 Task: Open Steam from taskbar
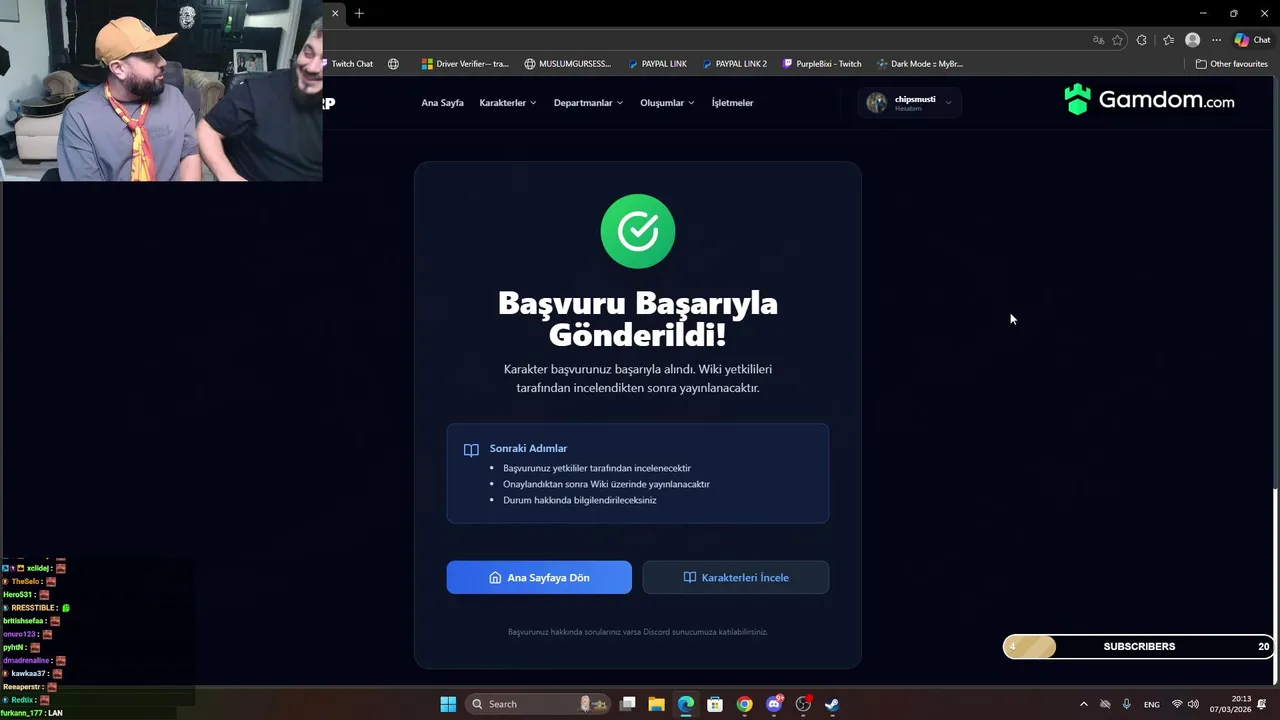point(832,704)
